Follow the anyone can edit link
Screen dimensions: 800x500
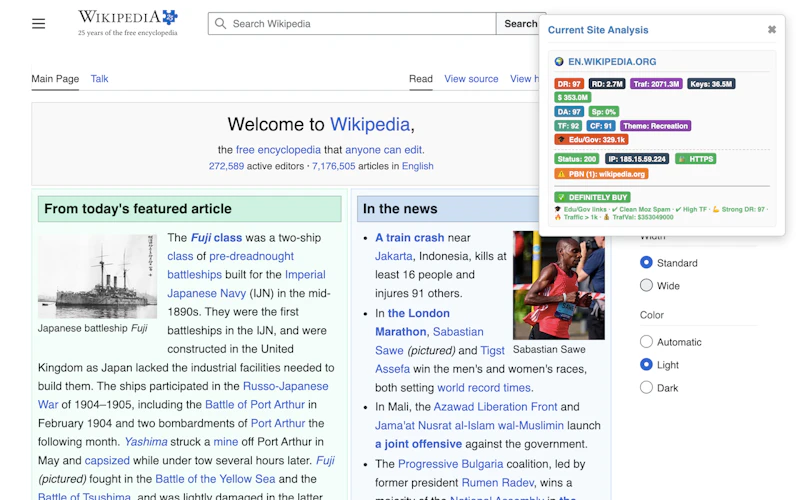point(384,149)
